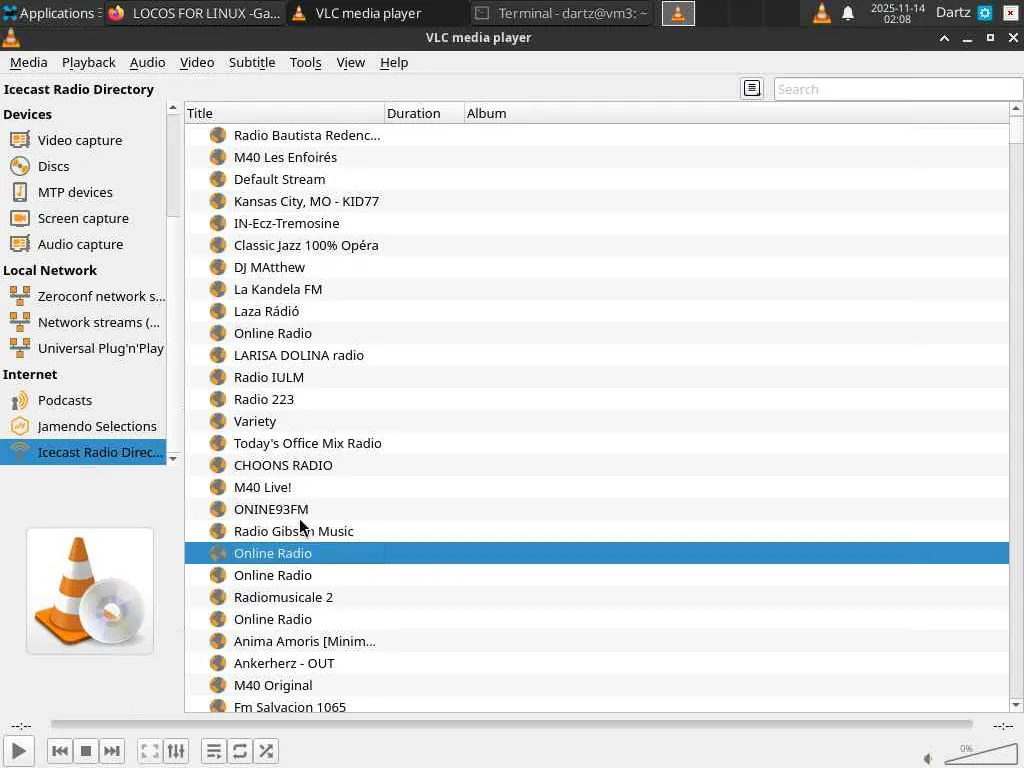Screen dimensions: 1024x768
Task: Open the Video menu
Action: 197,63
